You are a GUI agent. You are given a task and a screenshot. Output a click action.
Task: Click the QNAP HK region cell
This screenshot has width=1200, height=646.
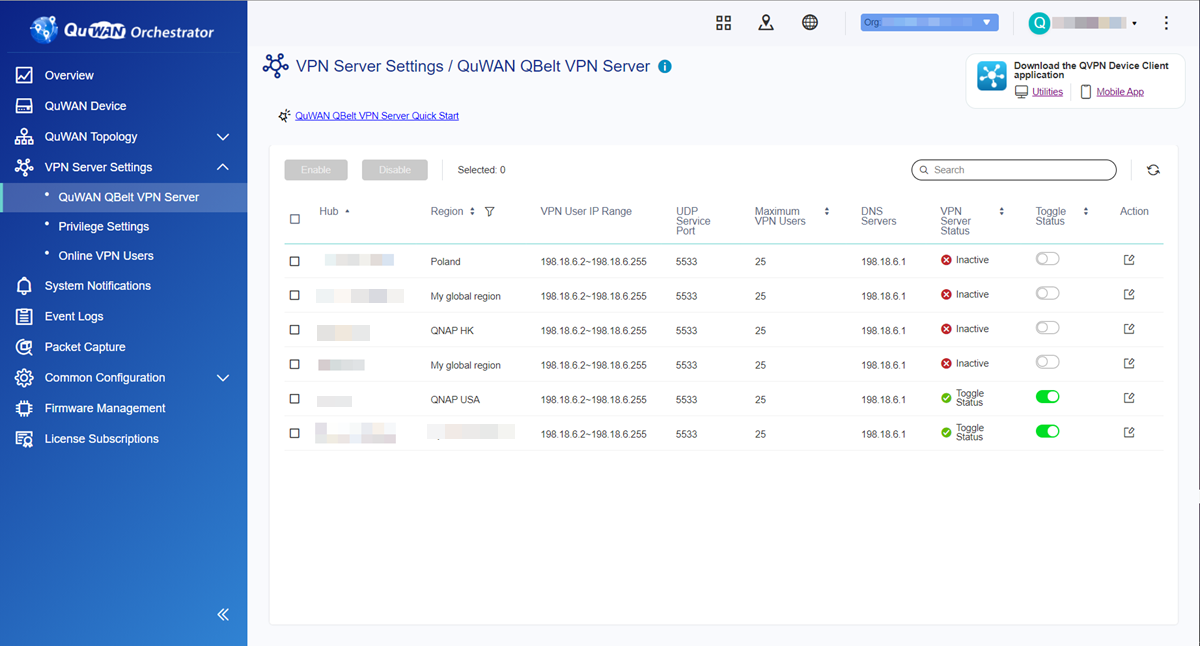tap(452, 331)
